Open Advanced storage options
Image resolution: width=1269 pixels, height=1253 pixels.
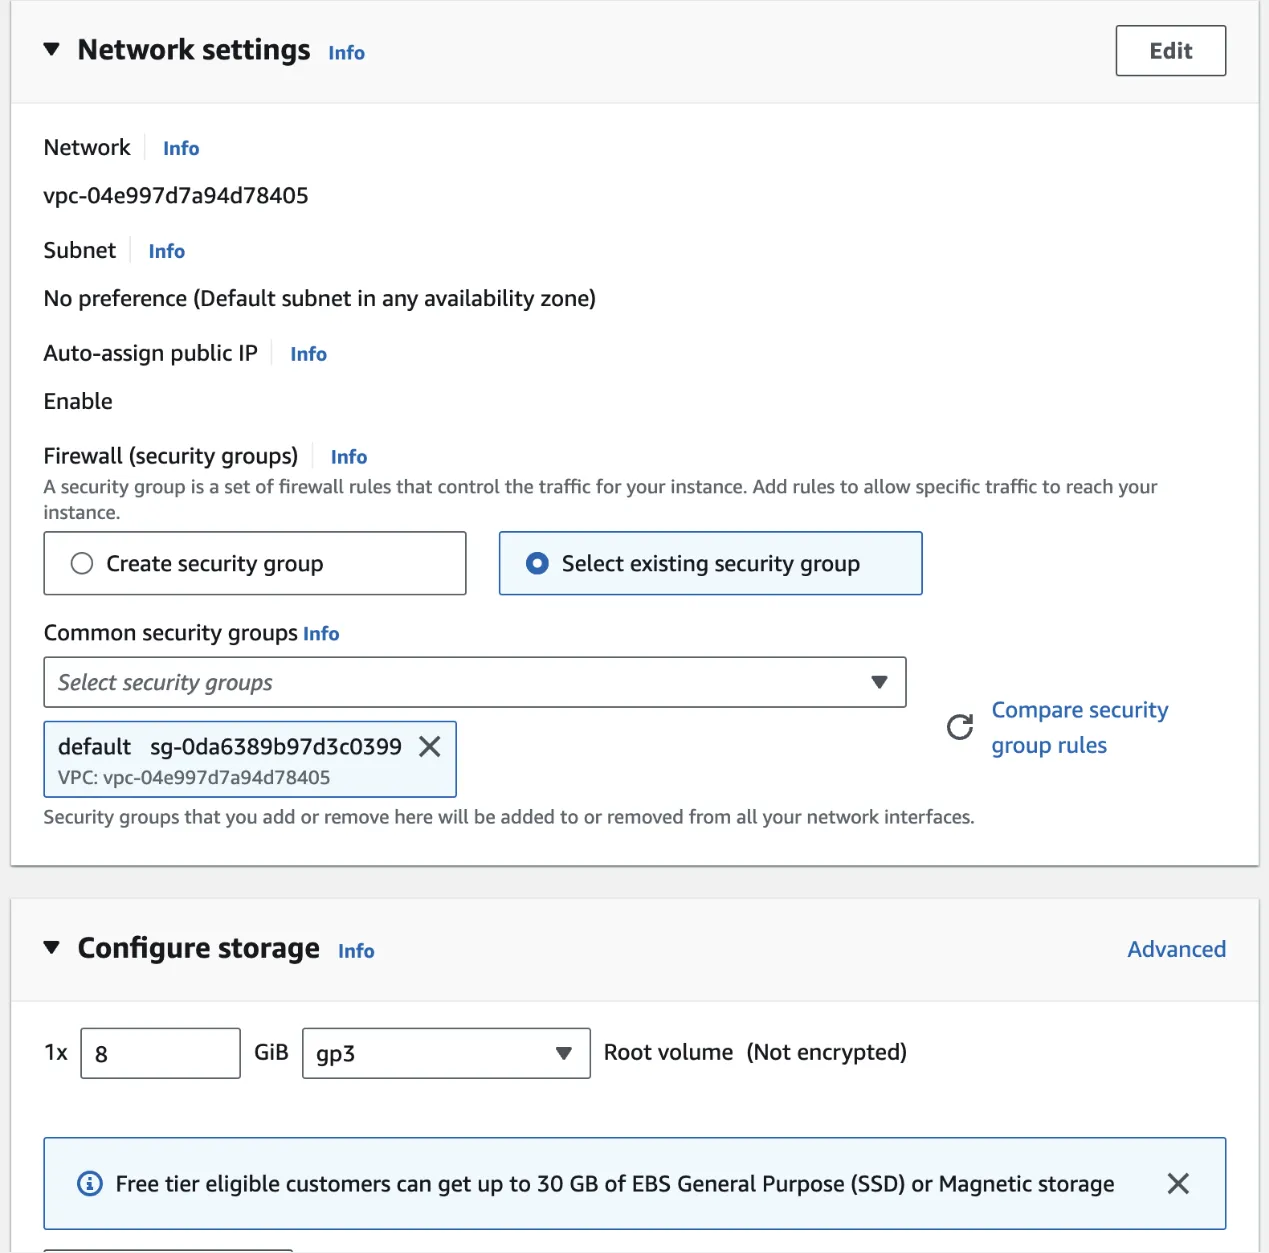point(1176,949)
